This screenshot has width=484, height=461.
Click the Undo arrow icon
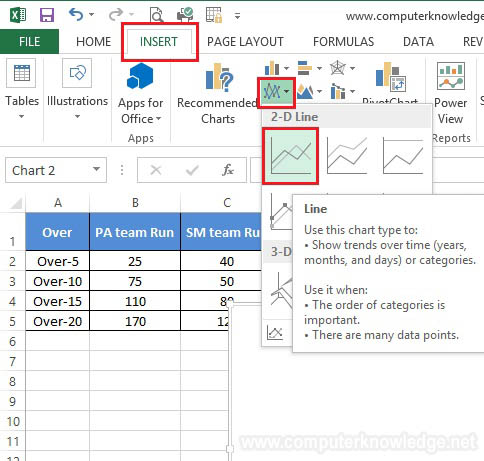(76, 15)
